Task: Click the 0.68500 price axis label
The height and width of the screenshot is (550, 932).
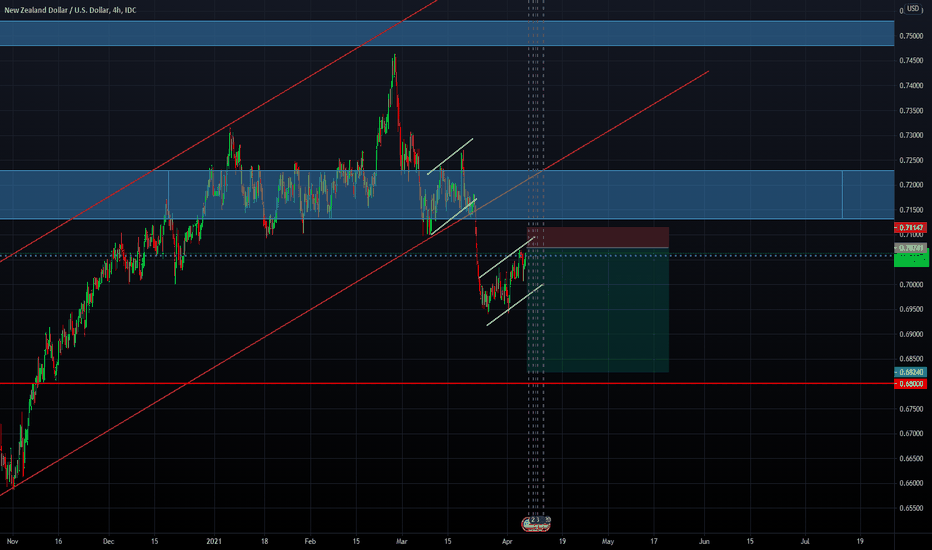Action: 911,359
